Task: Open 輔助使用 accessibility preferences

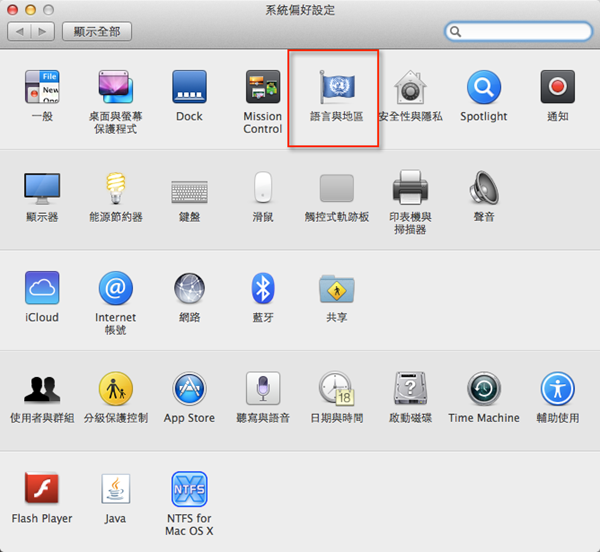Action: [558, 389]
